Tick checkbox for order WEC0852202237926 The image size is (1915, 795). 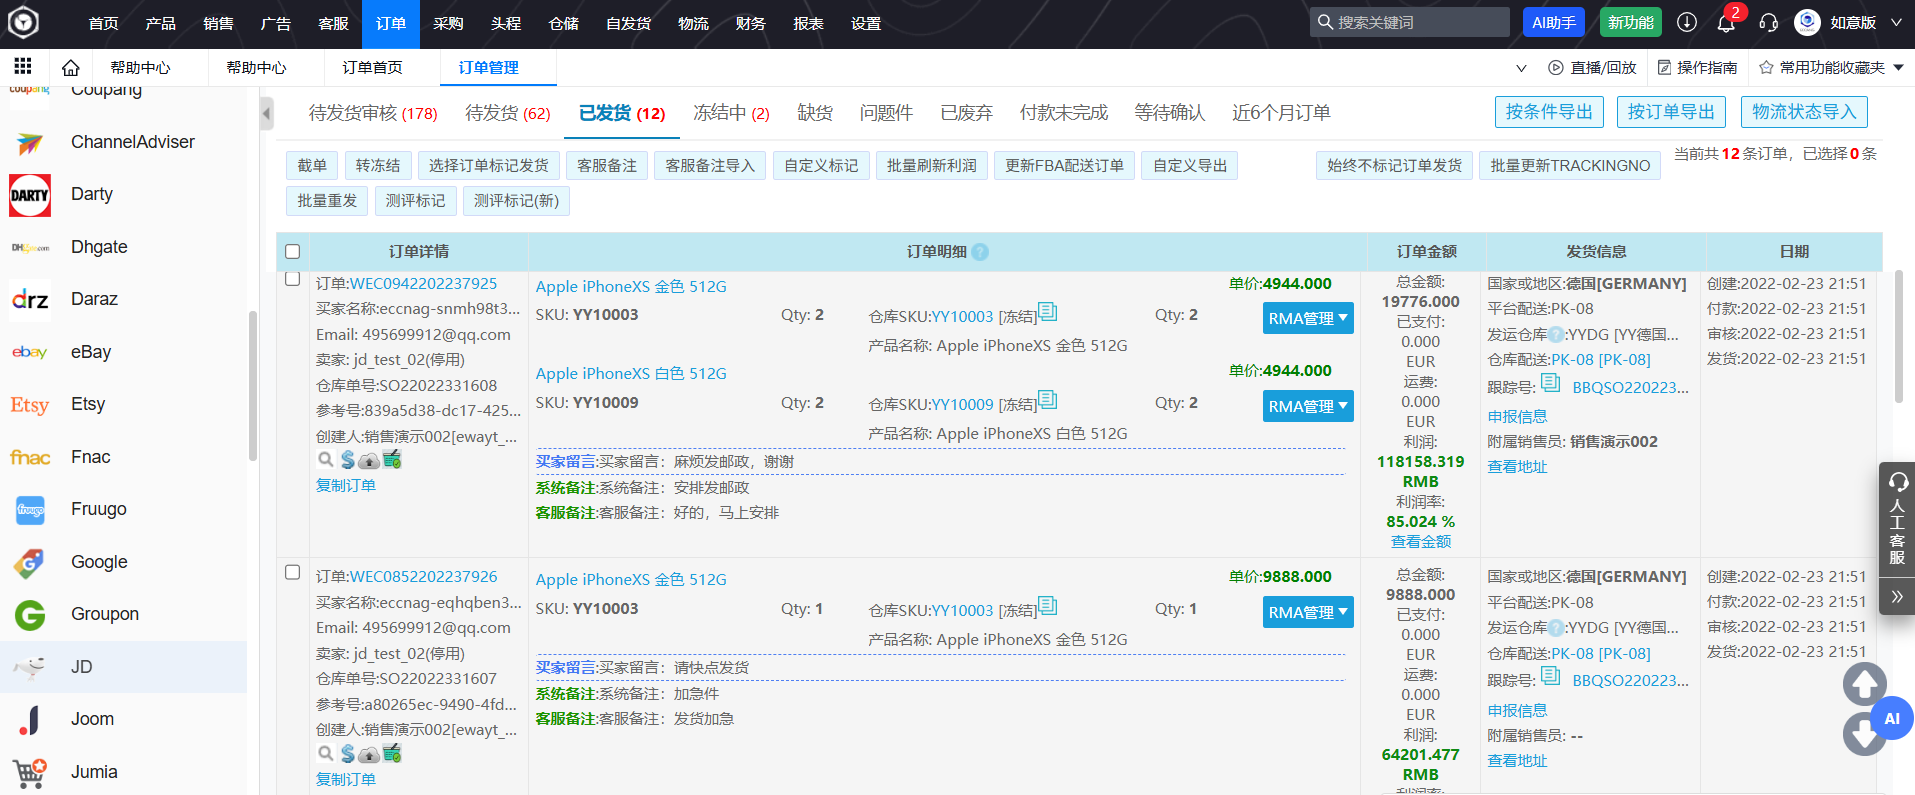[x=293, y=573]
